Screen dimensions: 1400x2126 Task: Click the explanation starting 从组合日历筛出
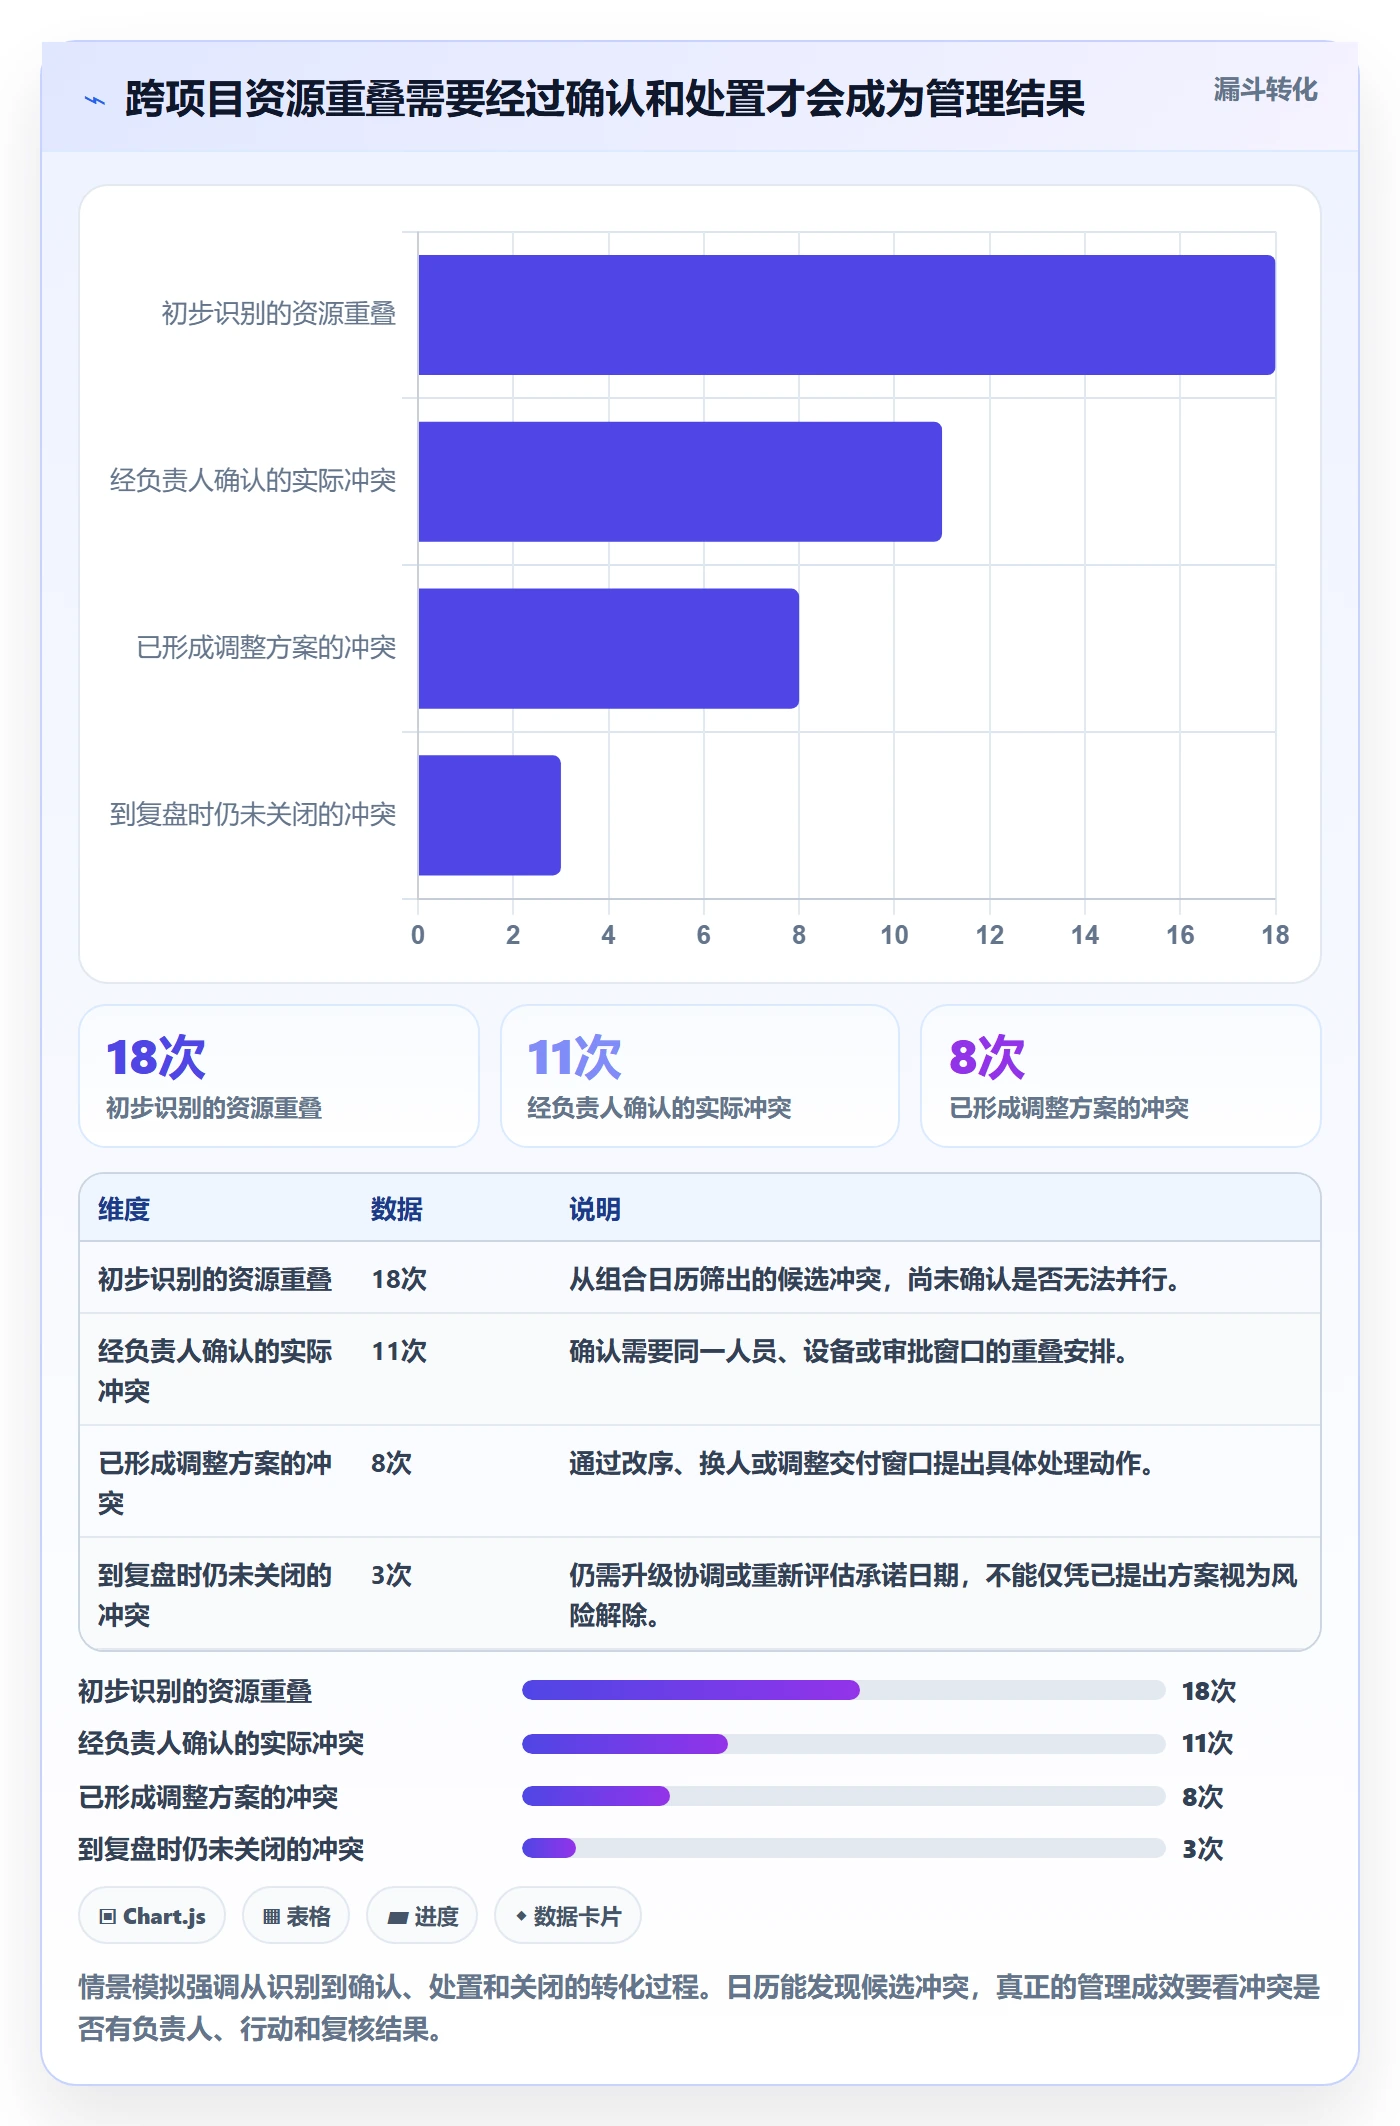click(875, 1279)
